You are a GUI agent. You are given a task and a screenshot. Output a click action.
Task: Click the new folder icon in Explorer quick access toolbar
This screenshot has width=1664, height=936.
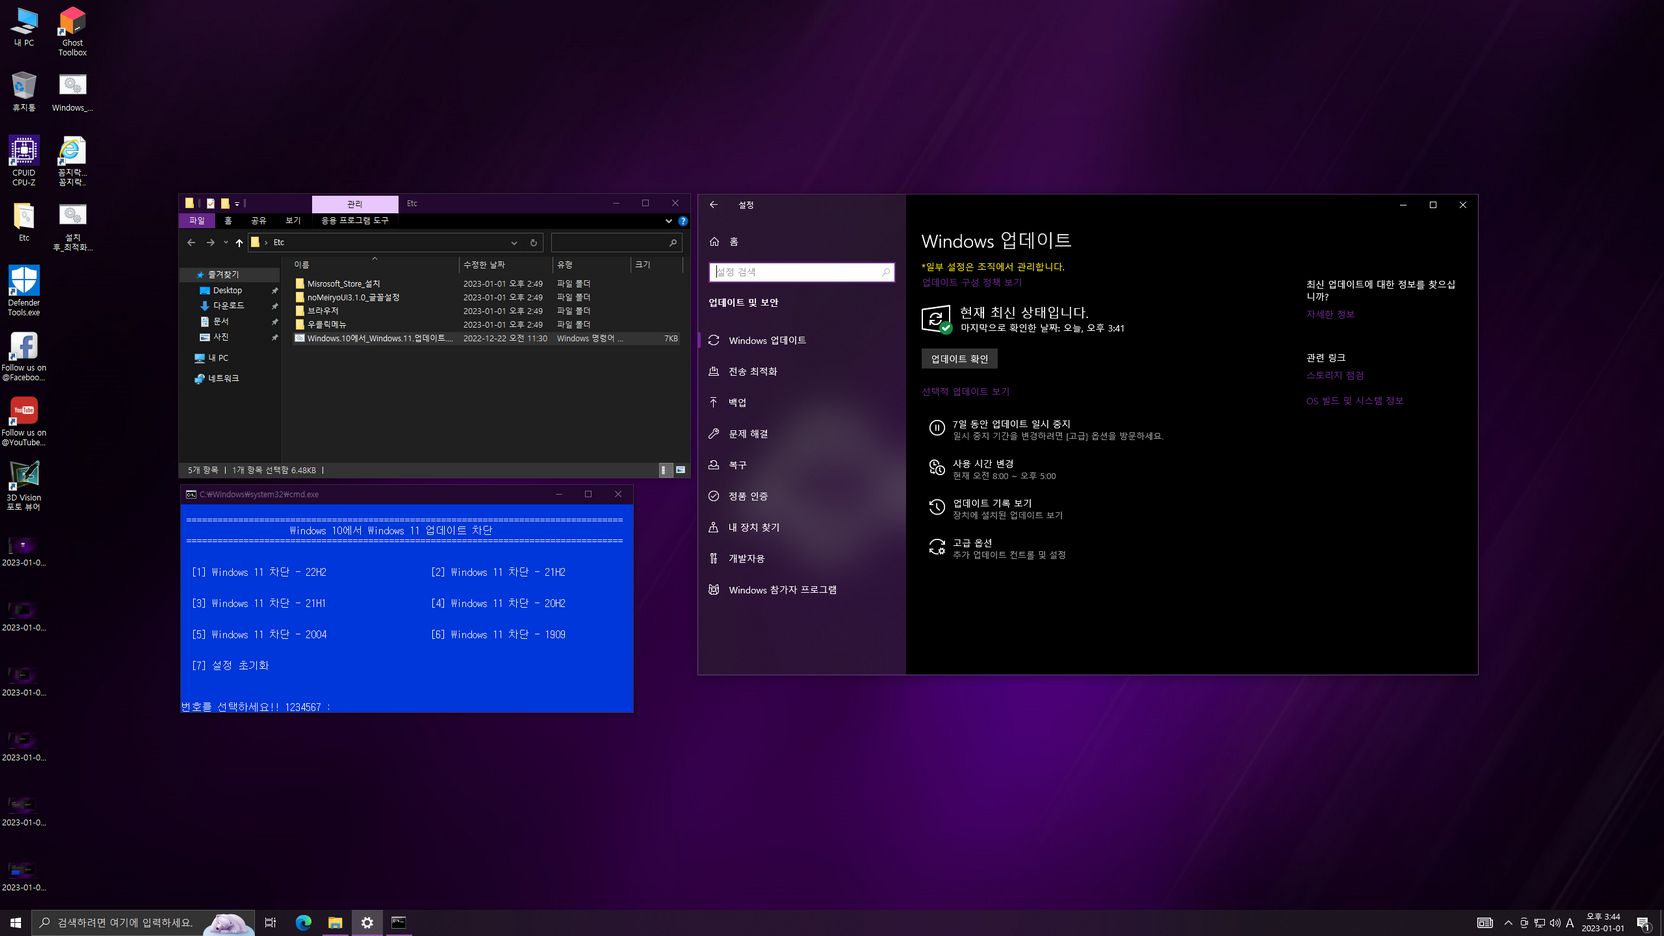(x=225, y=203)
